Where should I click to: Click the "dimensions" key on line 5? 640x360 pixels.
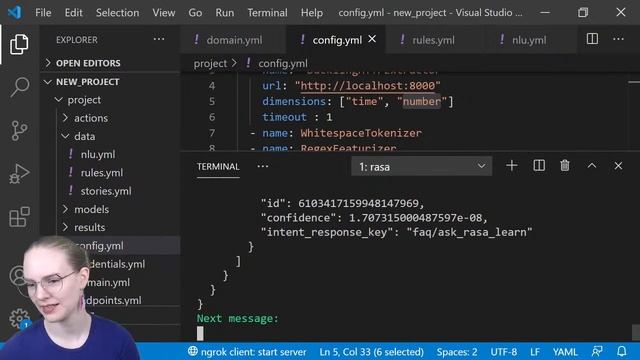tap(294, 101)
